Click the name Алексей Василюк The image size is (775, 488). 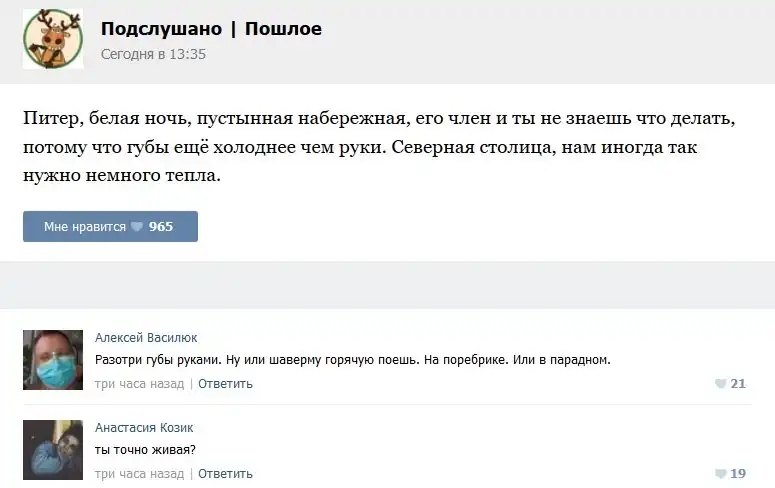coord(146,338)
